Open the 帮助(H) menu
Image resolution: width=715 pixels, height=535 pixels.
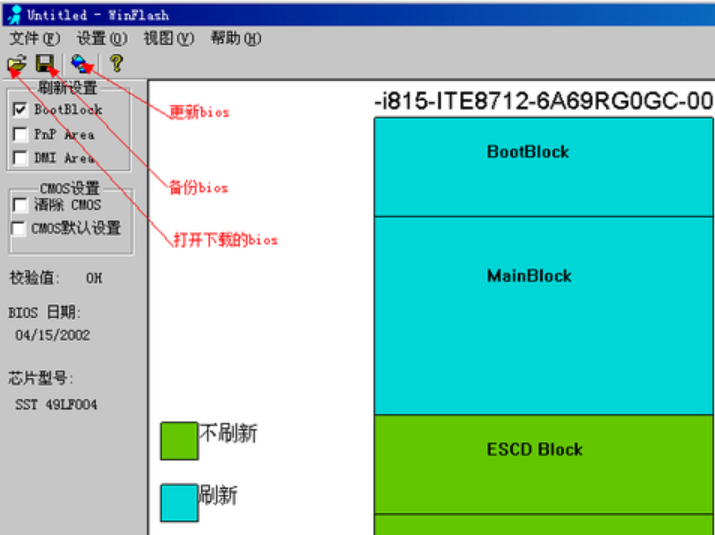pyautogui.click(x=235, y=39)
